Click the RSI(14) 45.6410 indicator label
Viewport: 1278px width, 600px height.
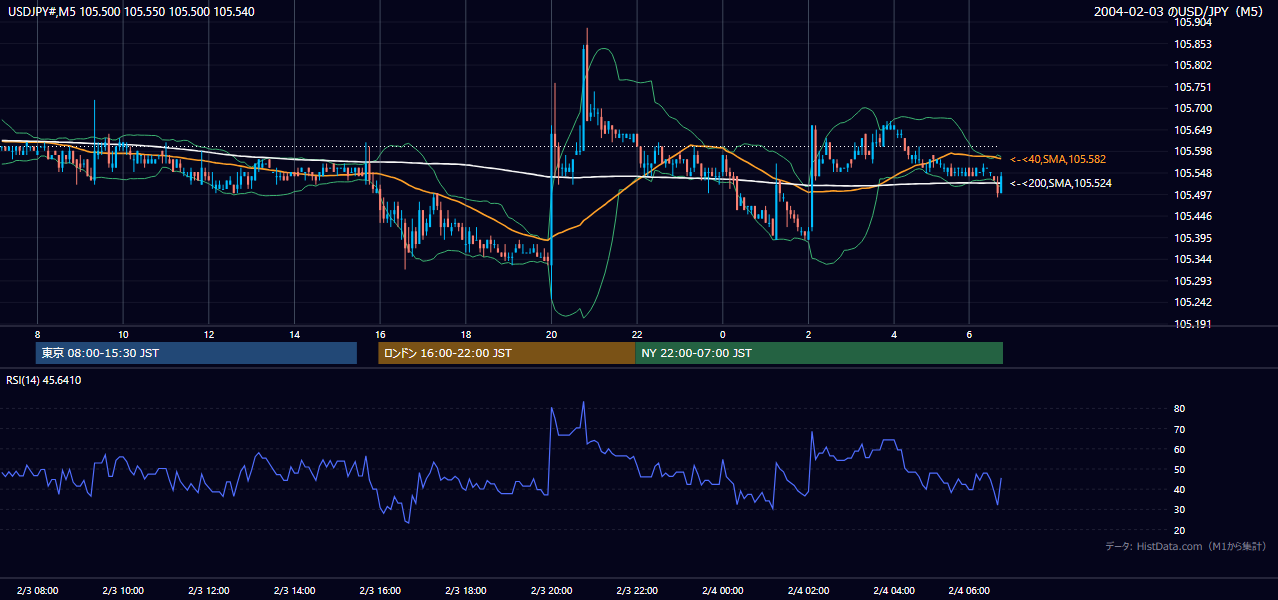pos(43,380)
